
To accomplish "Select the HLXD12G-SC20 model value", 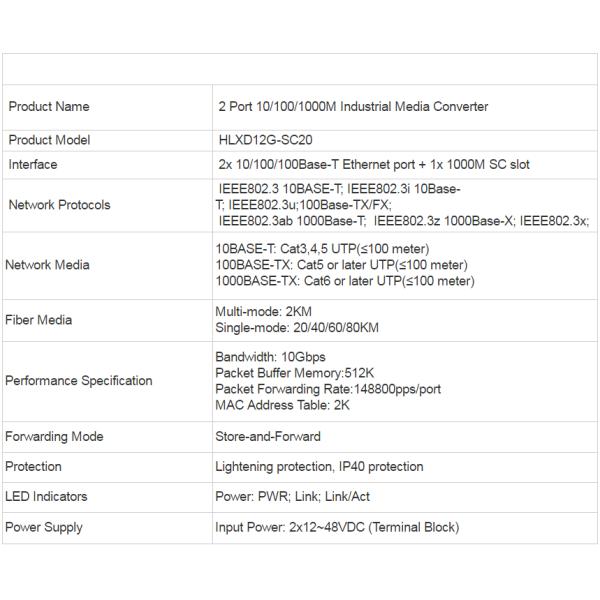I will 259,140.
